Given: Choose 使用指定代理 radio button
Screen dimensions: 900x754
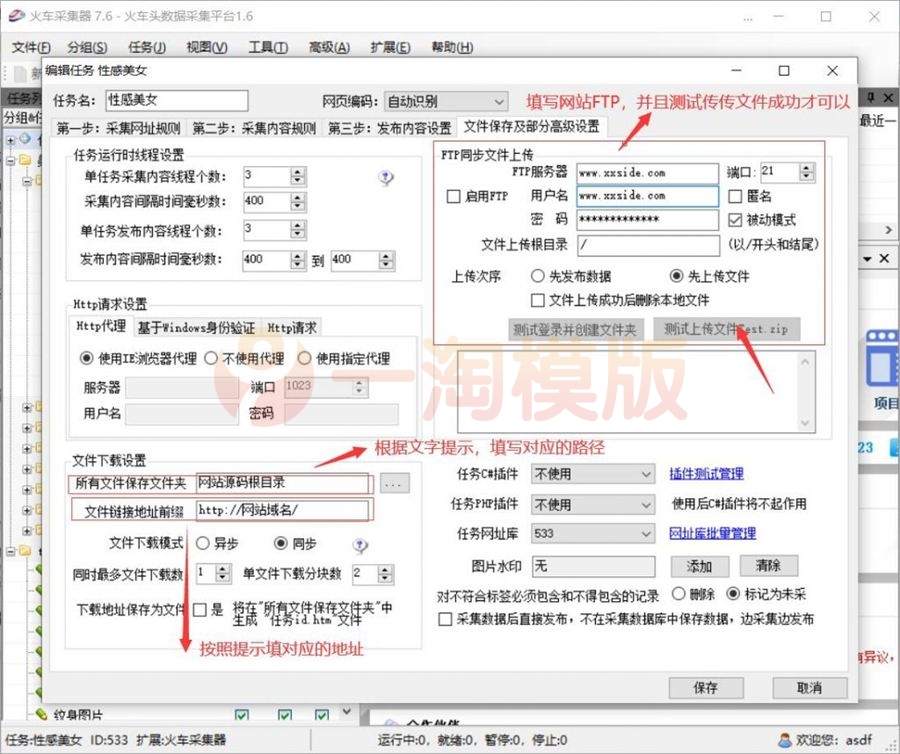Looking at the screenshot, I should pyautogui.click(x=304, y=359).
